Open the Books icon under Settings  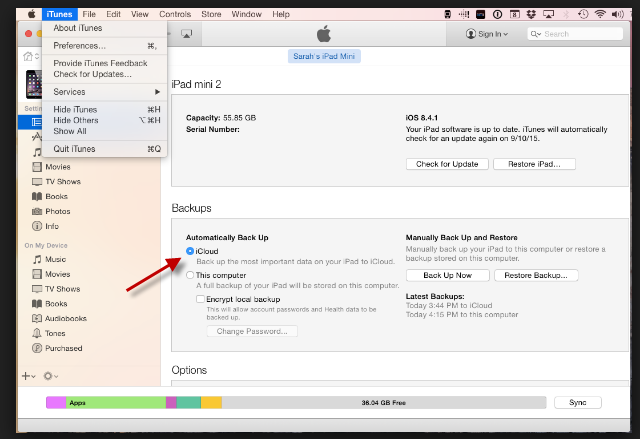tap(37, 196)
